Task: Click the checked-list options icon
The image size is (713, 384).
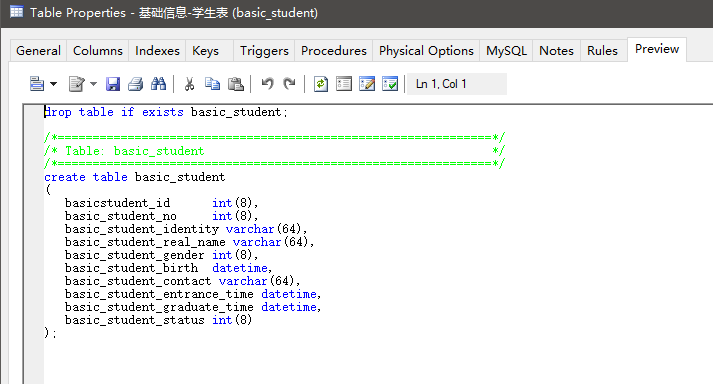Action: pos(390,84)
